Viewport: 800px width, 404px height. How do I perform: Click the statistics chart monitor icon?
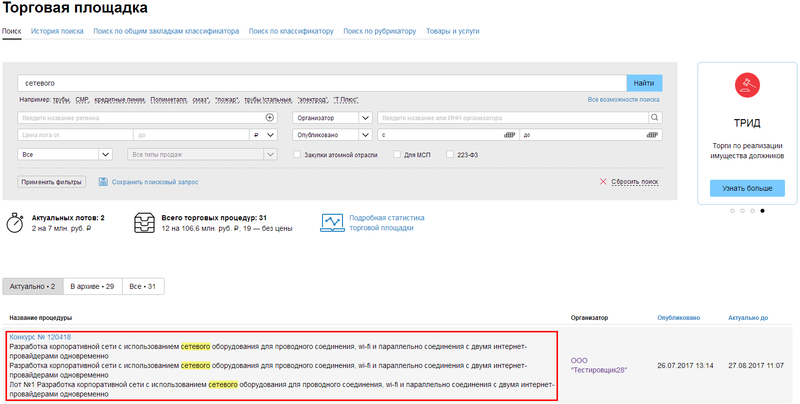tap(332, 222)
